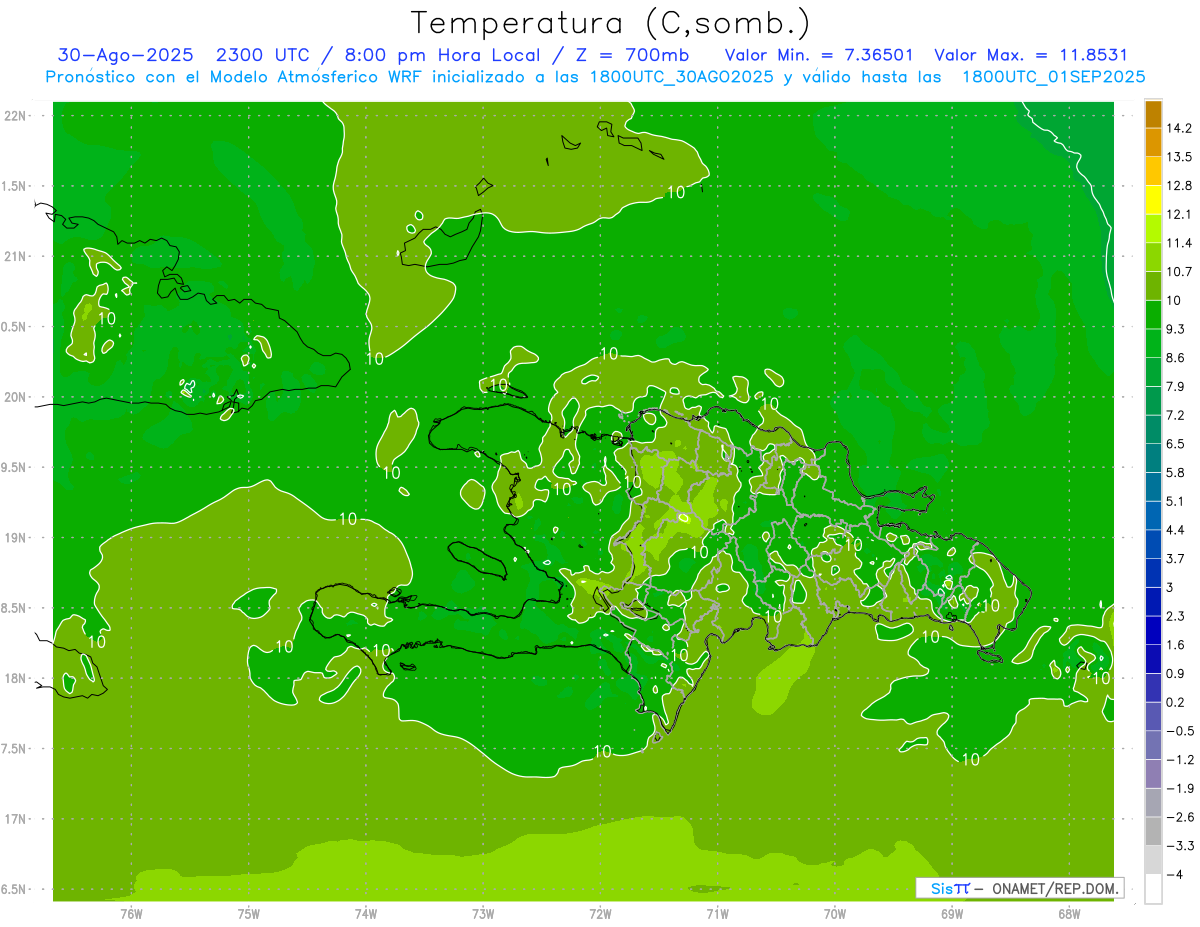Click the -3.3 color scale label

pyautogui.click(x=1180, y=846)
